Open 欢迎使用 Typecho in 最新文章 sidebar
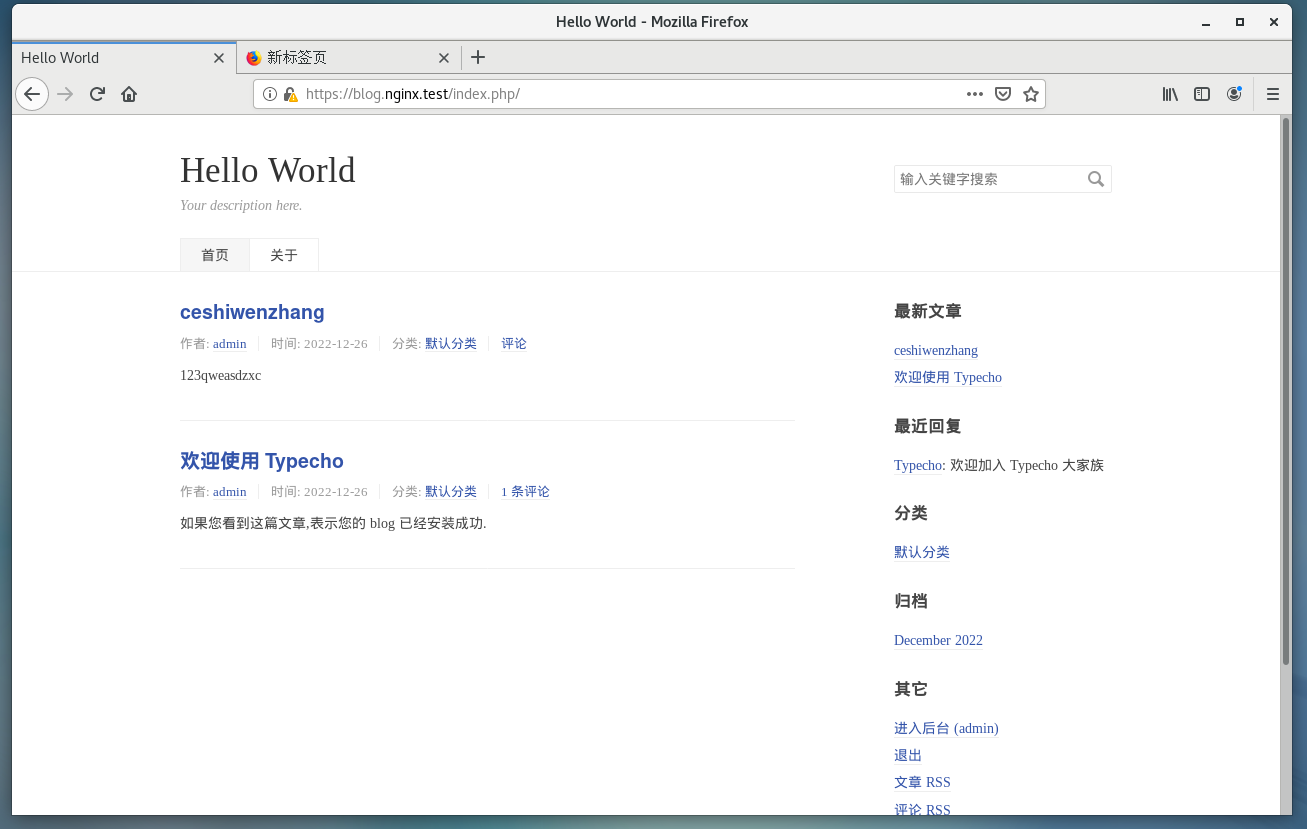This screenshot has height=829, width=1307. 948,378
